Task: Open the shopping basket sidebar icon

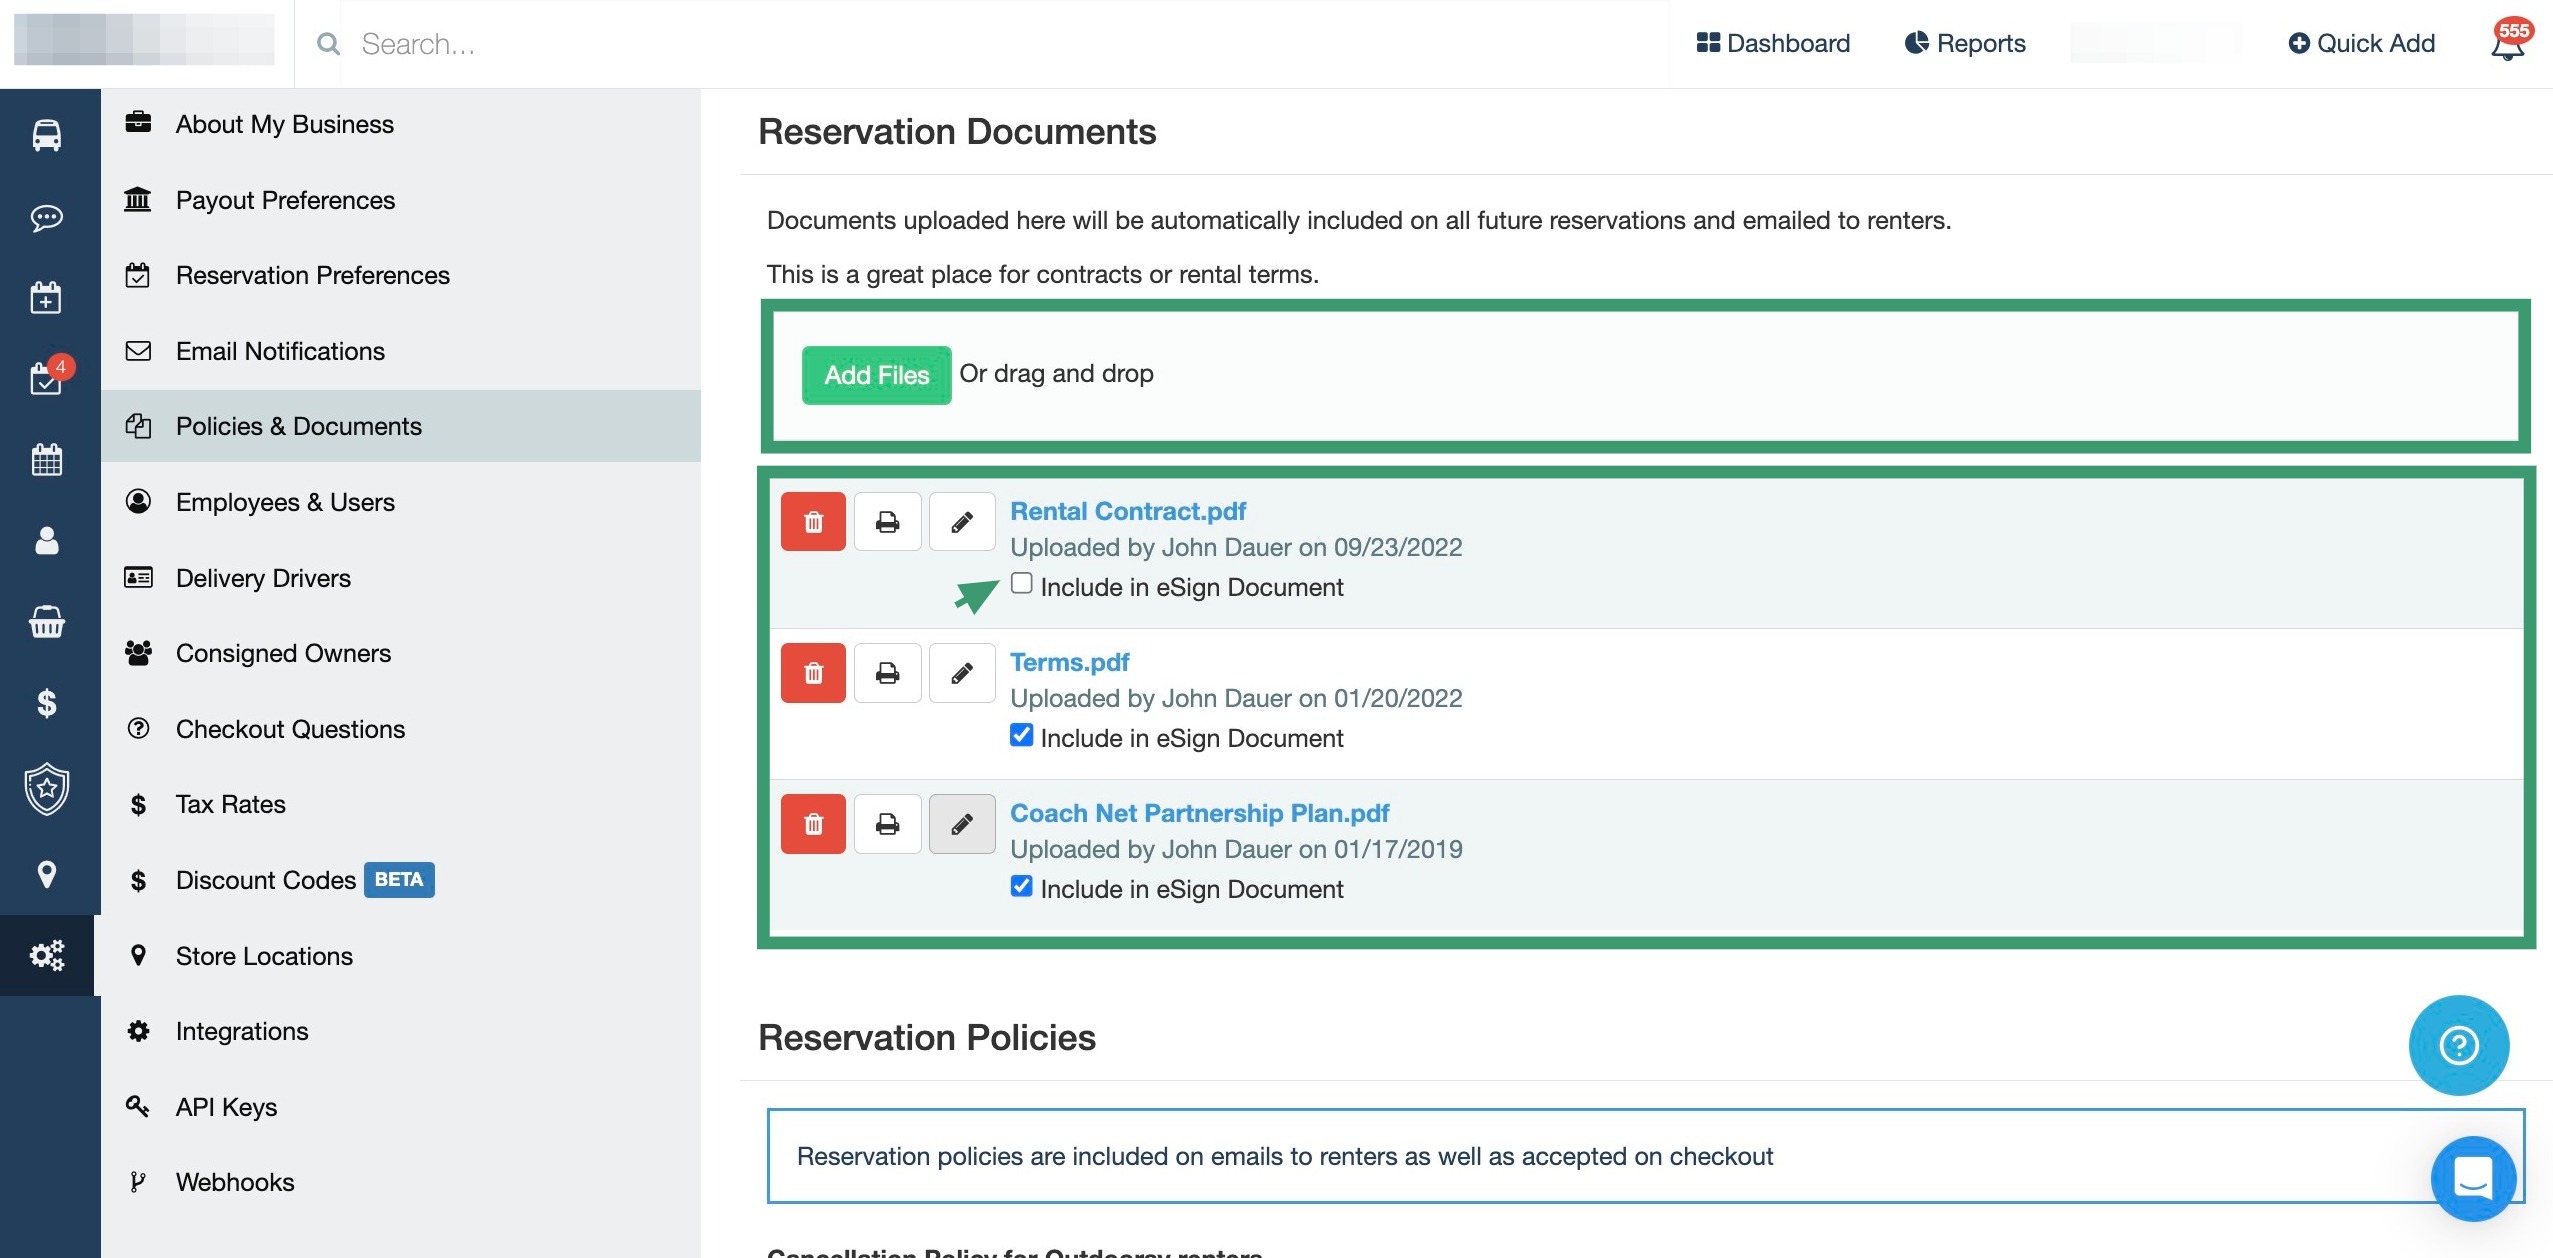Action: 47,622
